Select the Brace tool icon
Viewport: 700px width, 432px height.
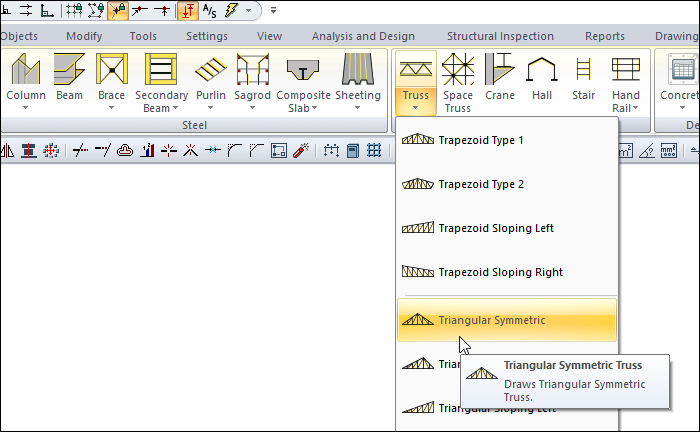pos(112,69)
